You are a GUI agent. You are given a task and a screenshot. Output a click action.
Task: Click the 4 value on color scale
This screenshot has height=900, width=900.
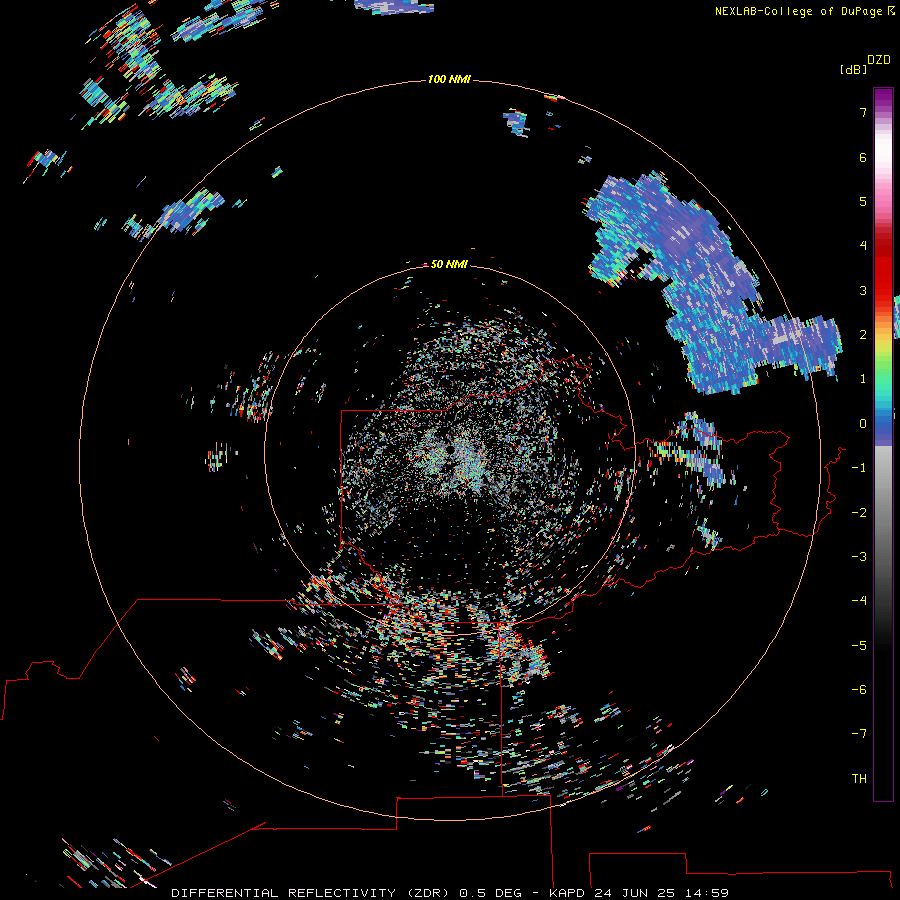[x=863, y=246]
